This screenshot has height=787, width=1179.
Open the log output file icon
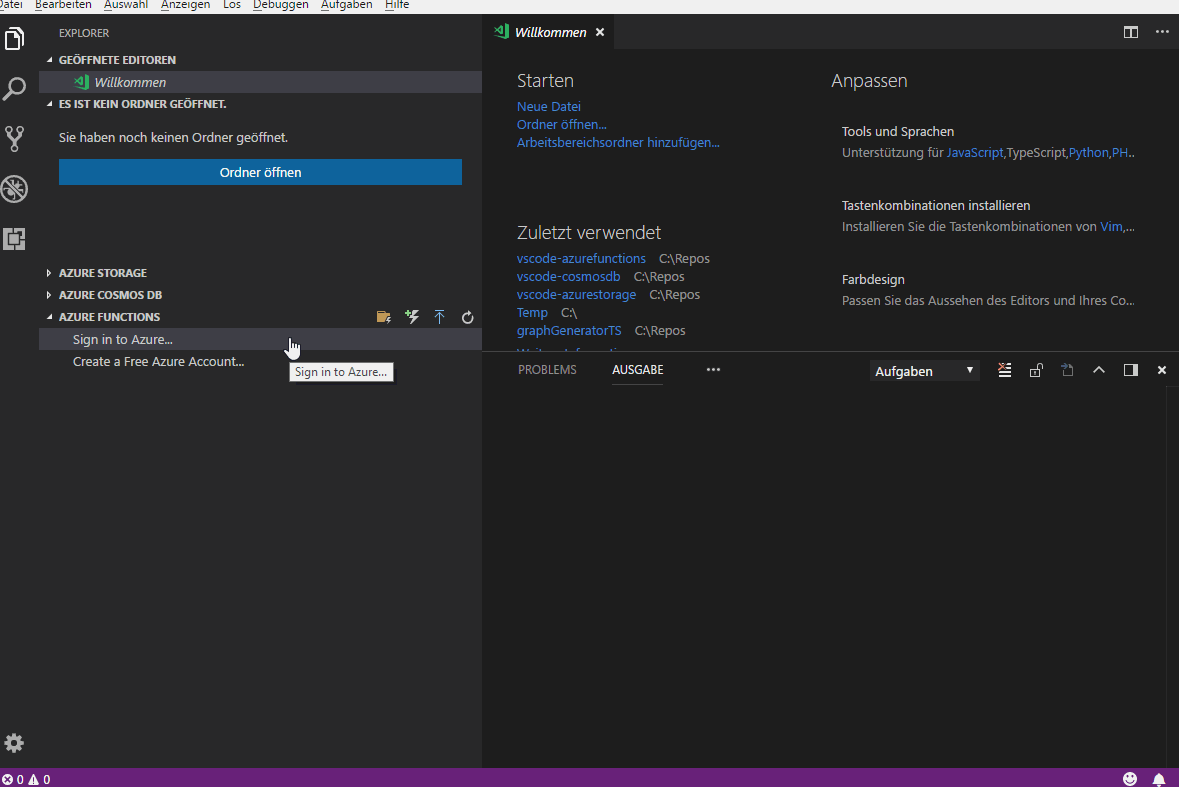[1068, 370]
